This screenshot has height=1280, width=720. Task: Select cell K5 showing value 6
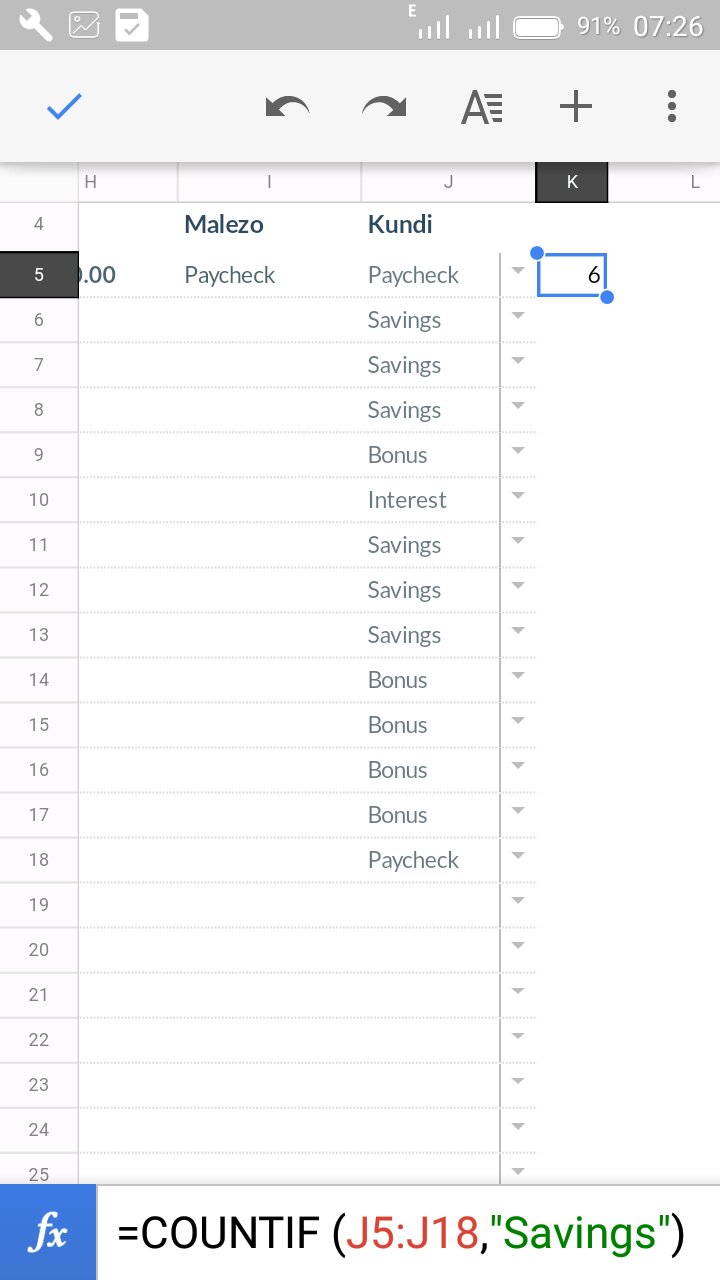572,275
